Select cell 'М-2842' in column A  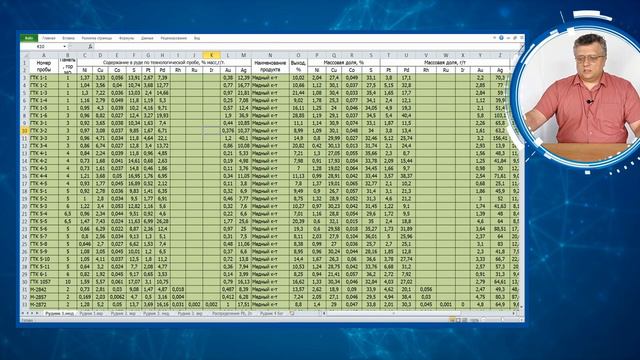(44, 289)
